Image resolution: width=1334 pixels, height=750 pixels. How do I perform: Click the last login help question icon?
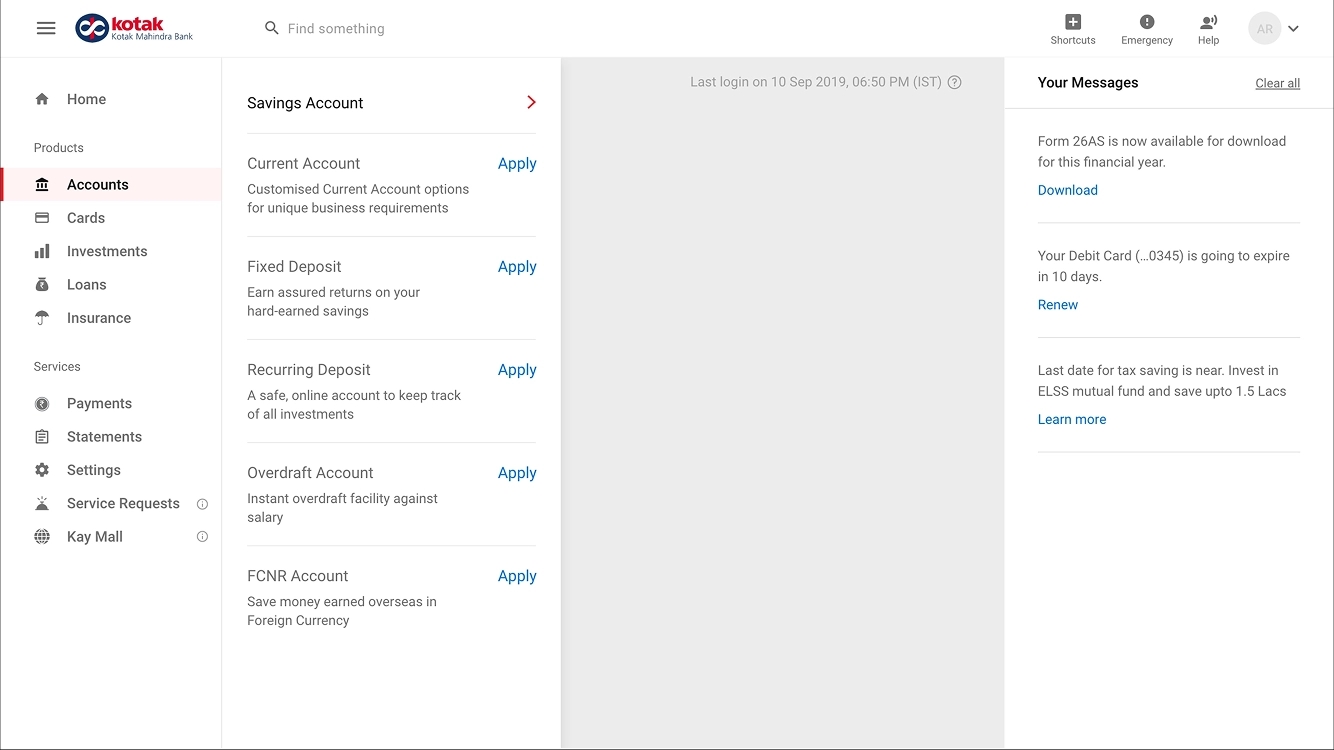[x=955, y=82]
